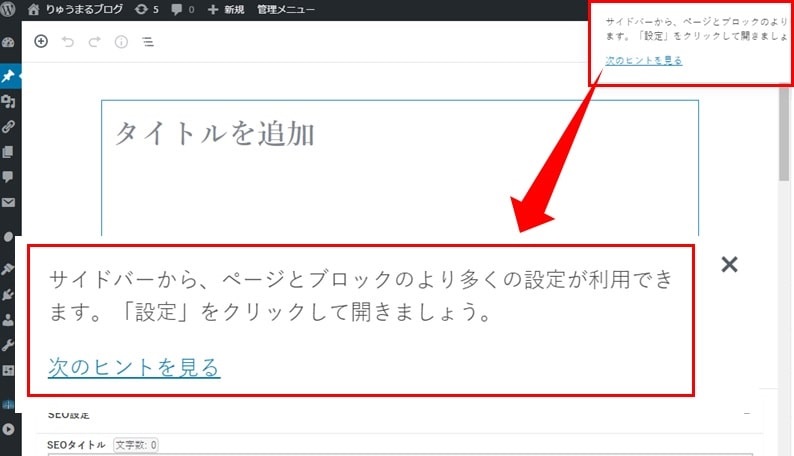Screen dimensions: 794x456
Task: Show content structure info icon
Action: coord(121,42)
